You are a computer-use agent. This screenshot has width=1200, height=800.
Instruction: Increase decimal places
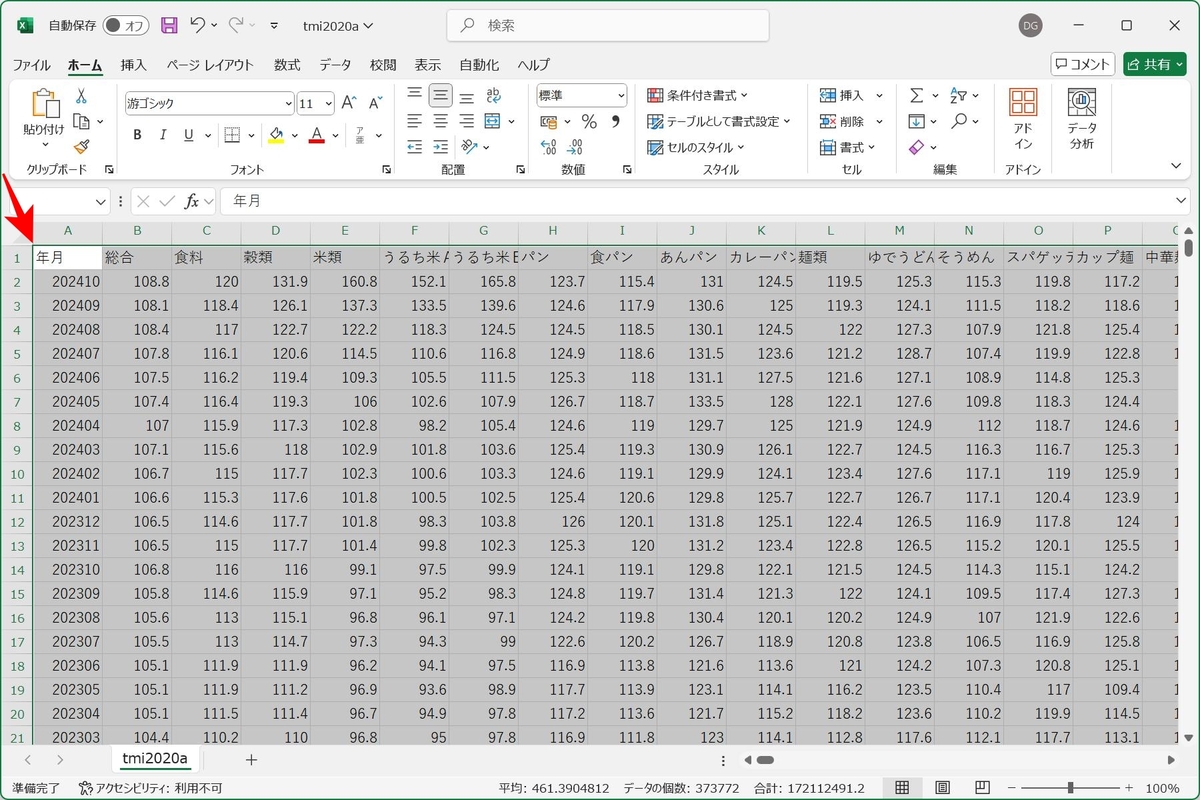click(548, 147)
